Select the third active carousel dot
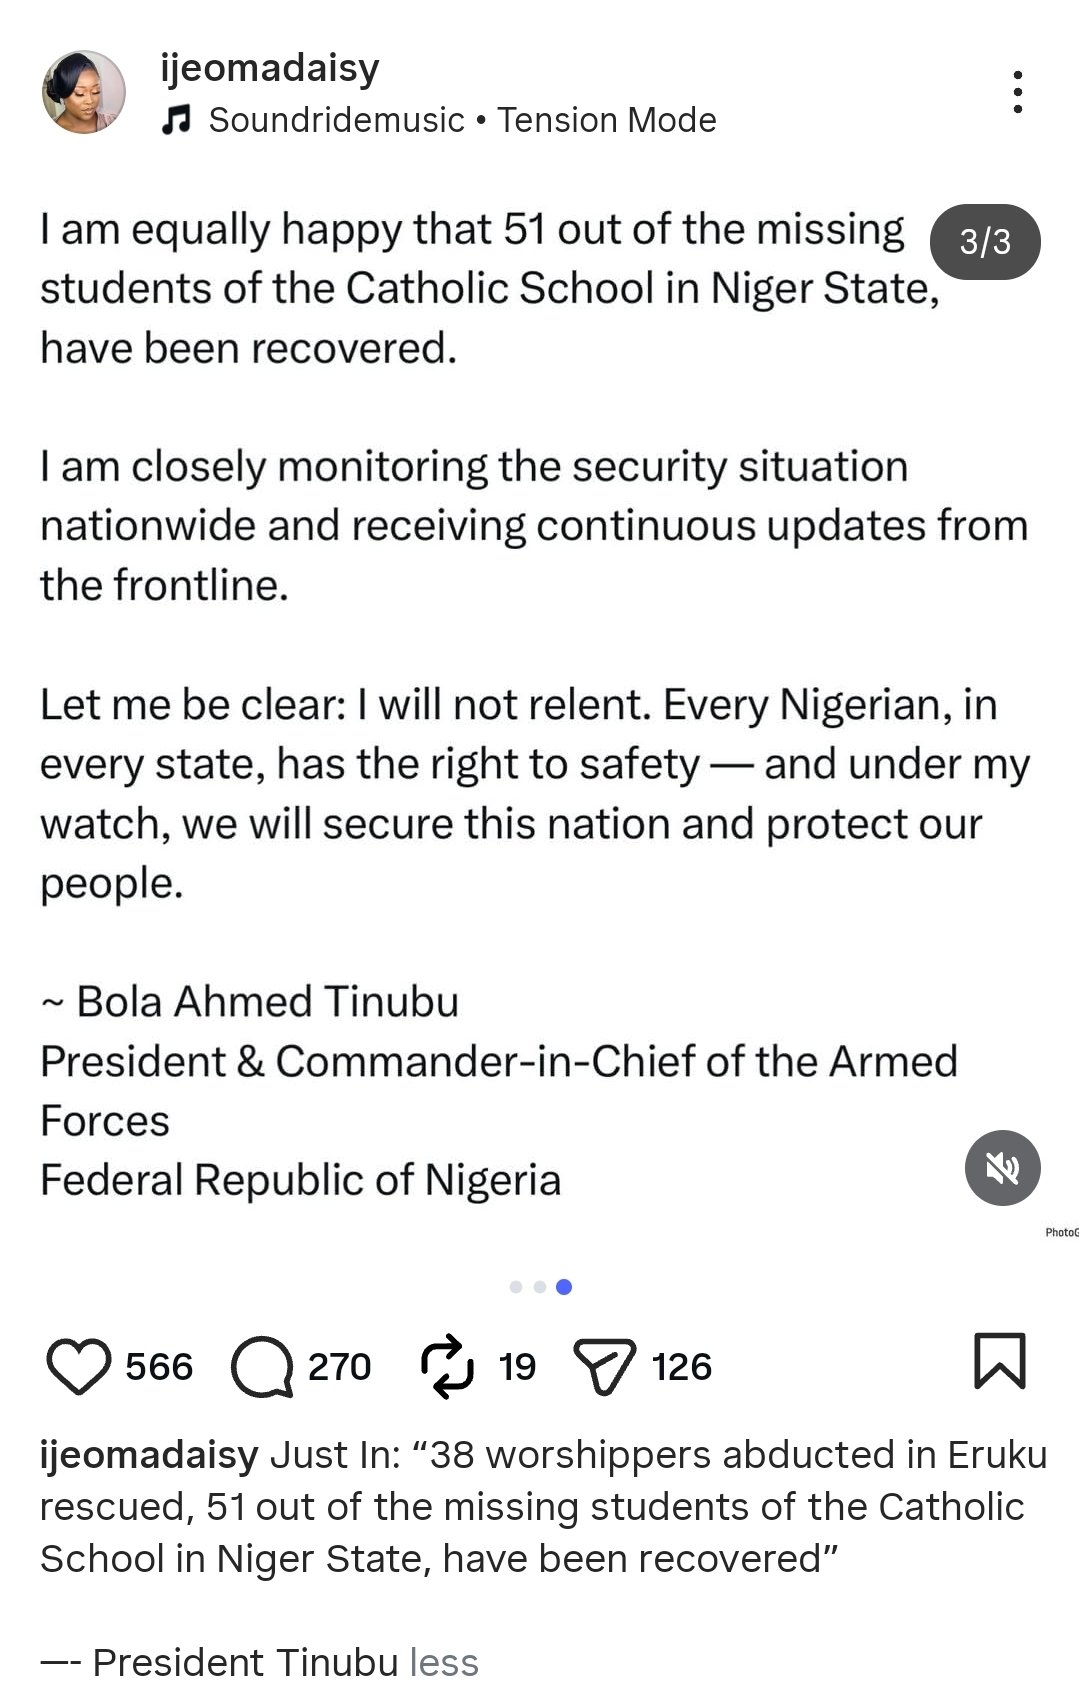Viewport: 1079px width, 1683px height. [x=564, y=1287]
